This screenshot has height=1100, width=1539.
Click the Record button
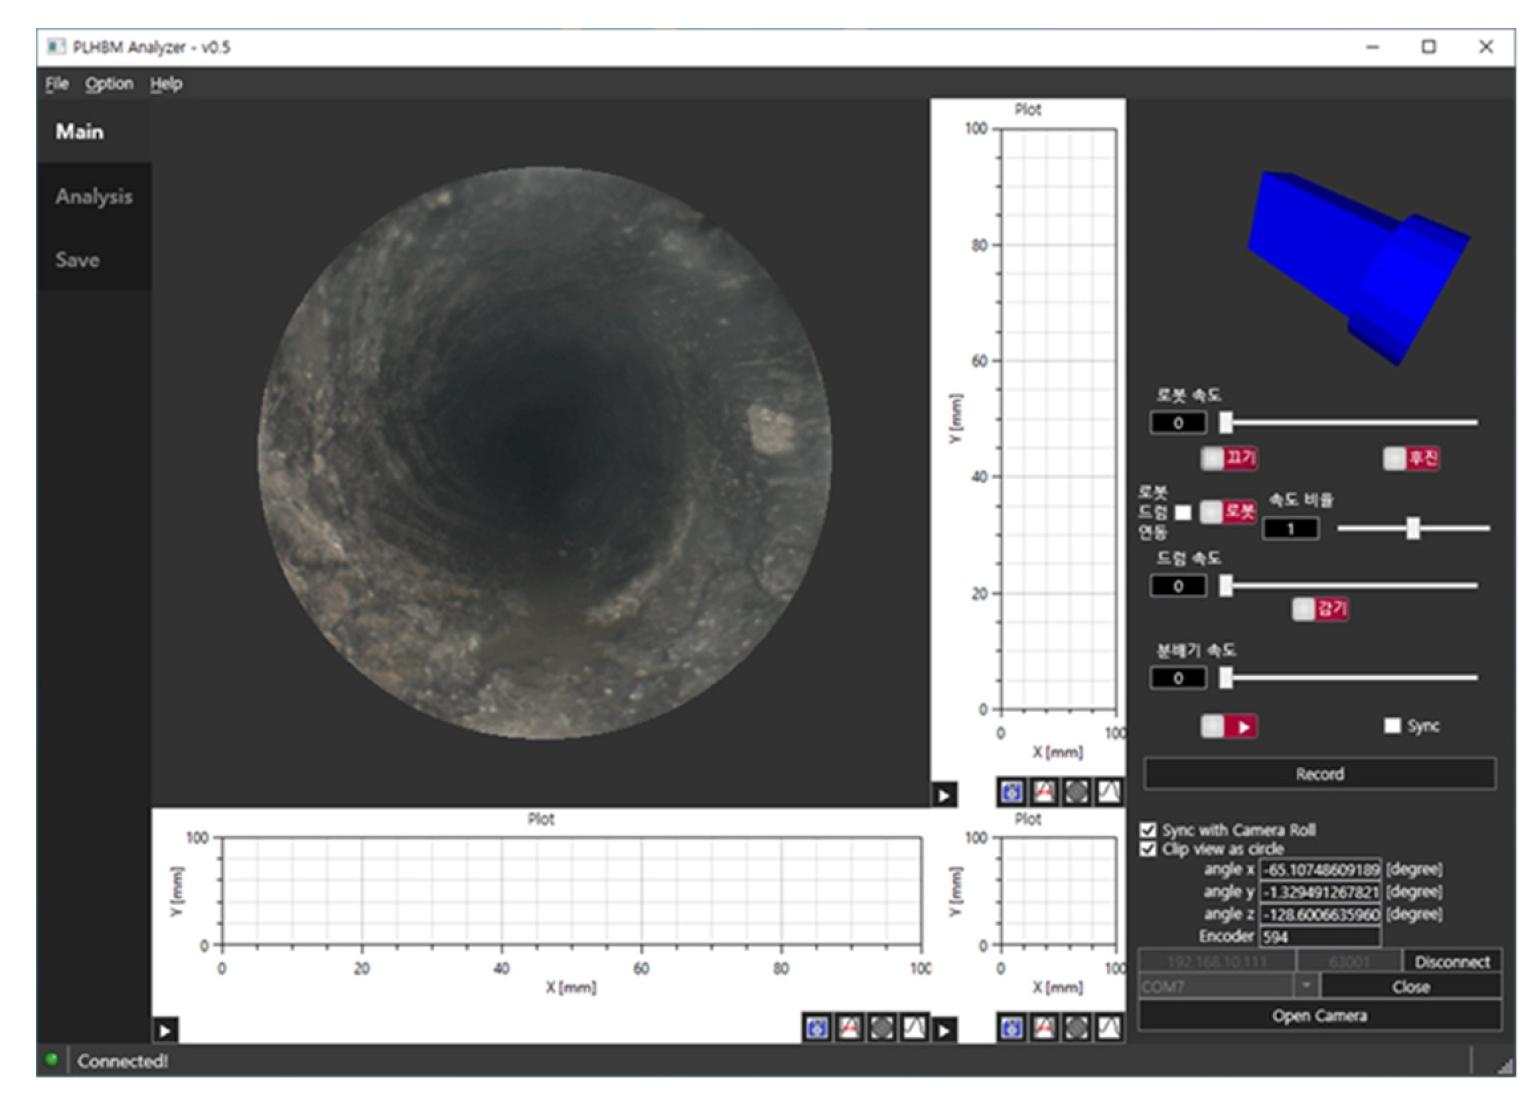tap(1319, 773)
